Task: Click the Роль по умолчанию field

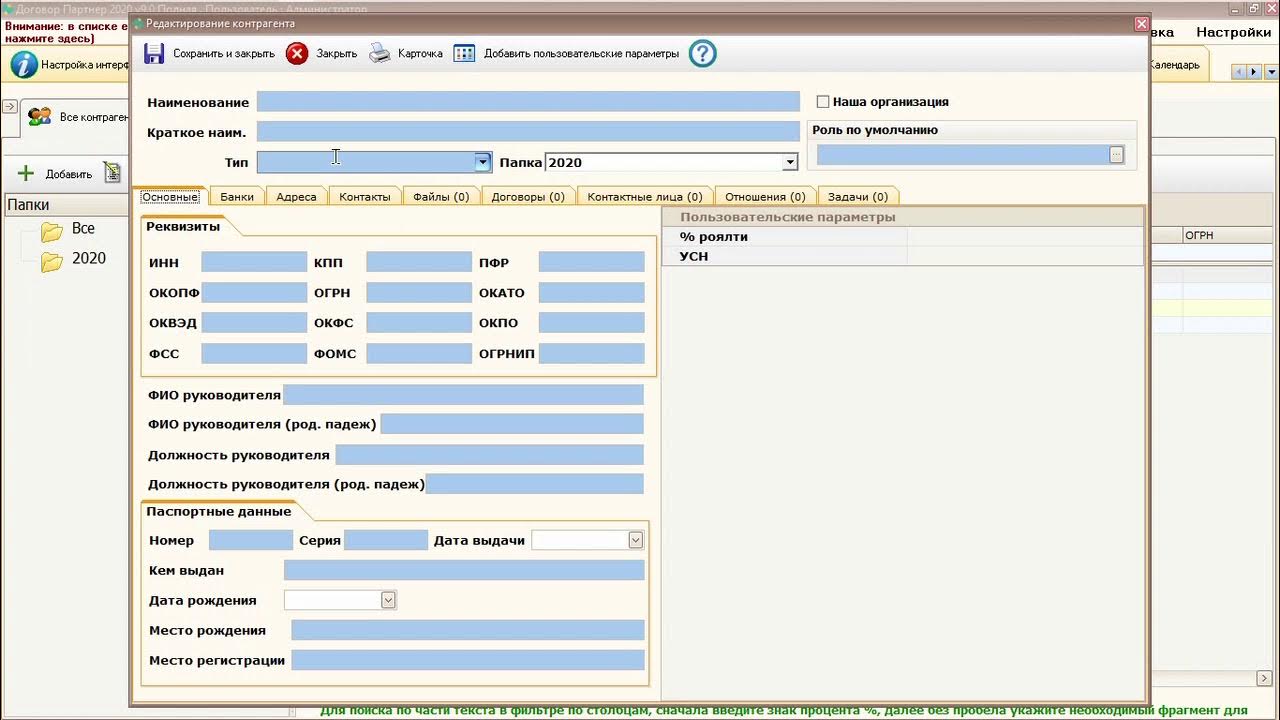Action: click(963, 155)
